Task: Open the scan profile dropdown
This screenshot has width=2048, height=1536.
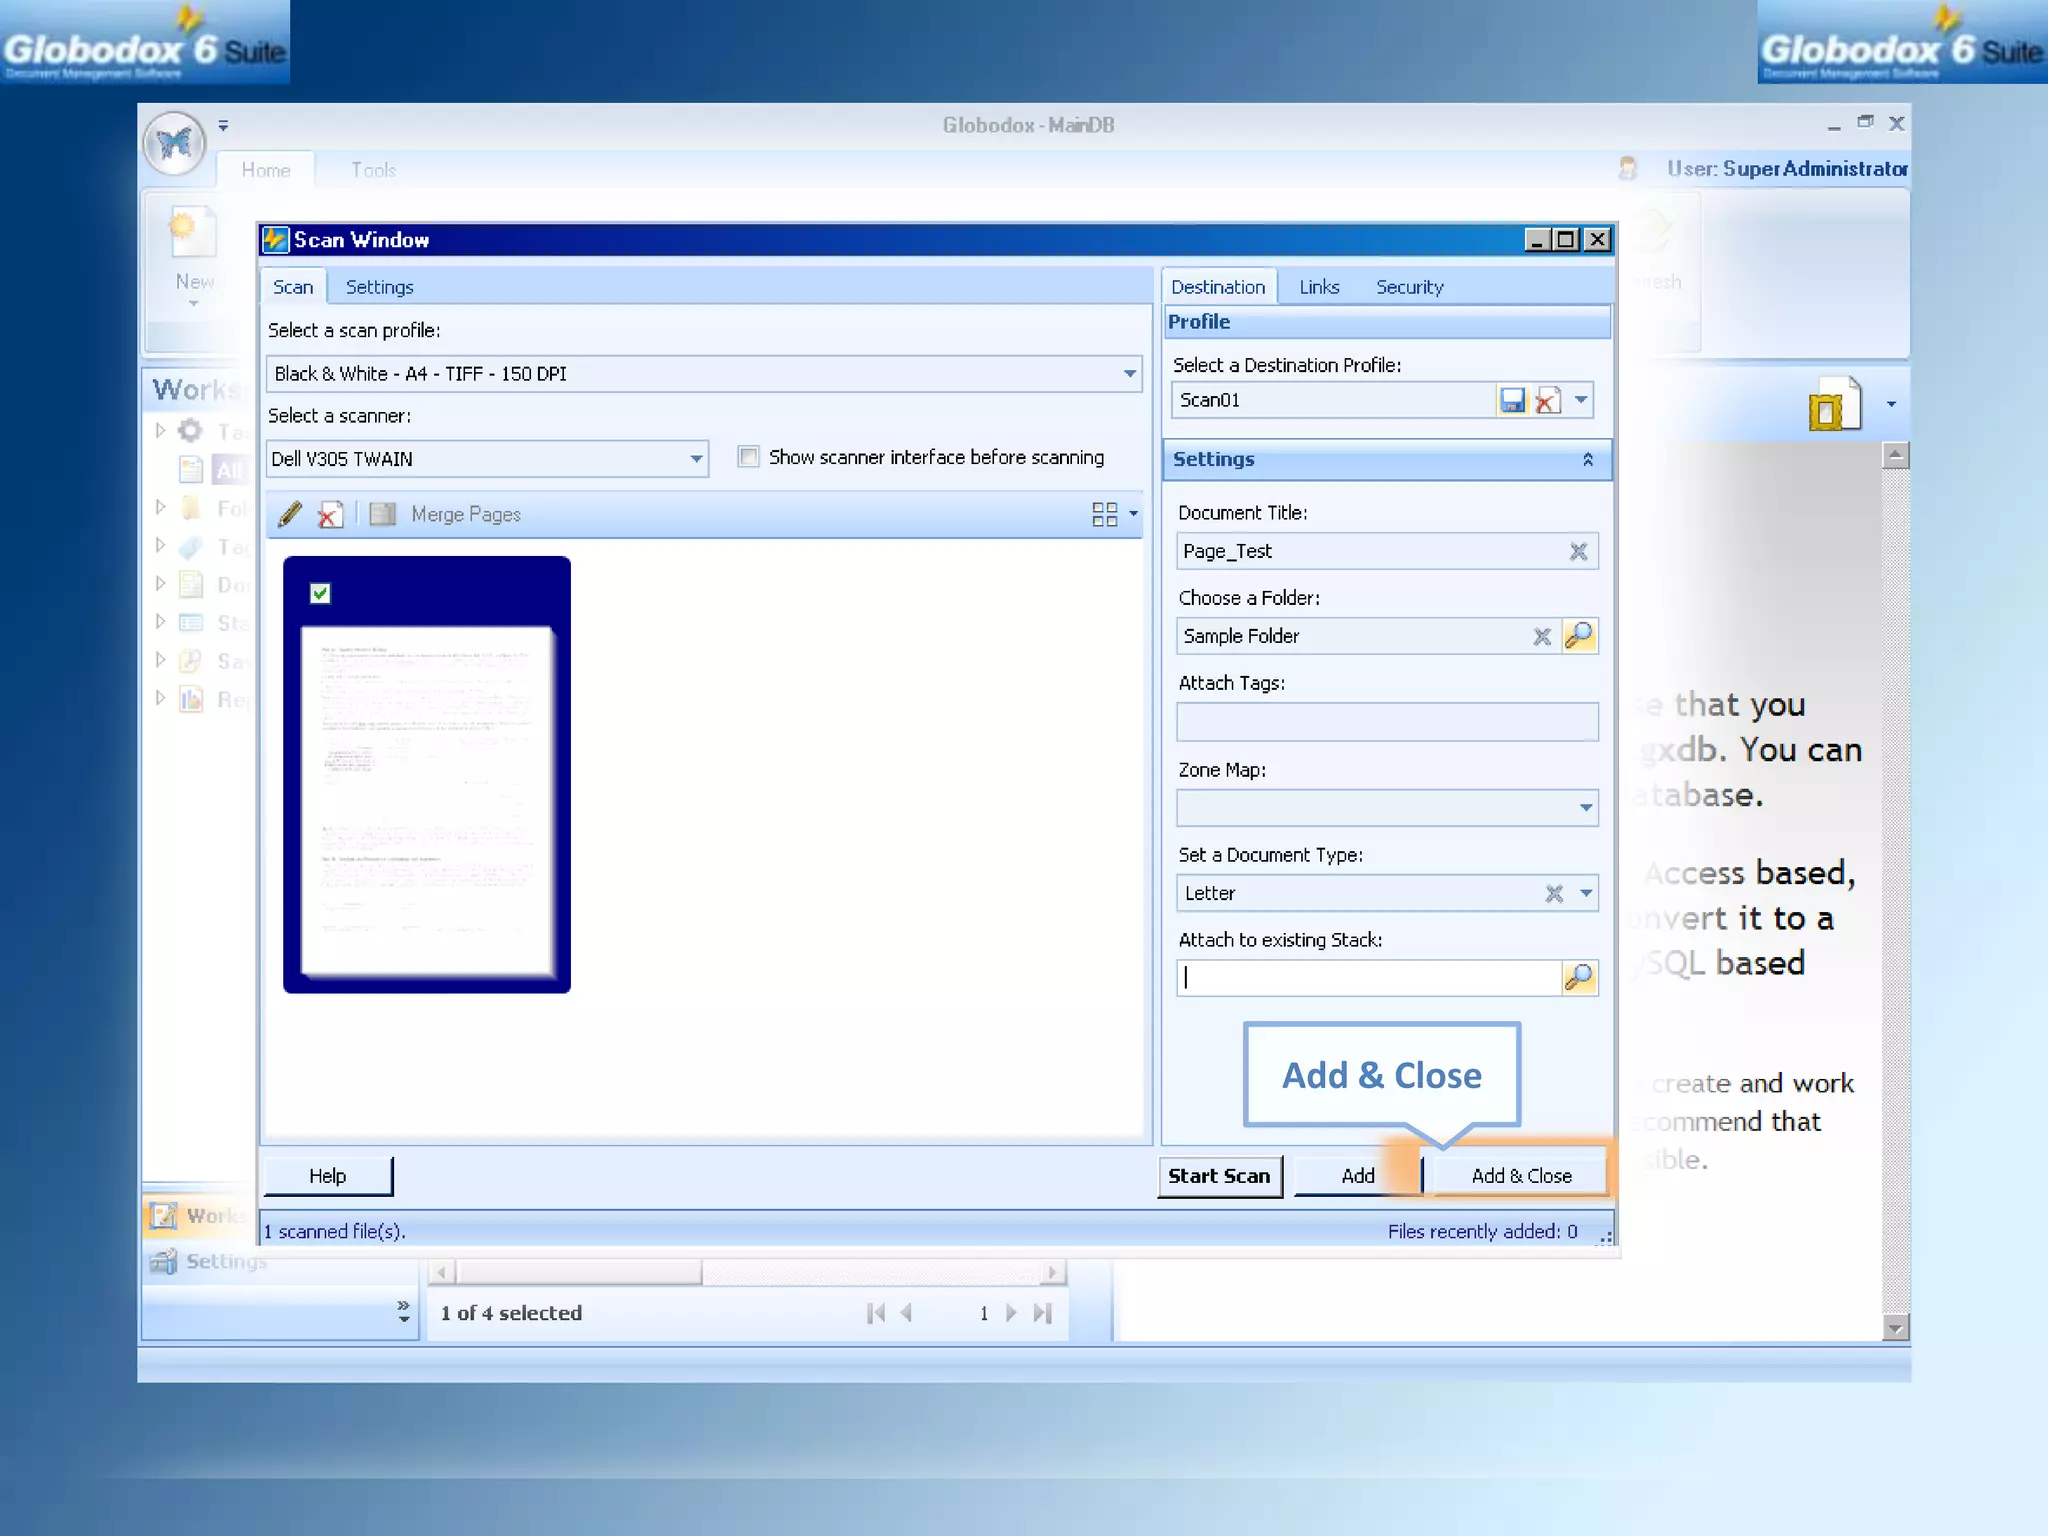Action: tap(1129, 374)
